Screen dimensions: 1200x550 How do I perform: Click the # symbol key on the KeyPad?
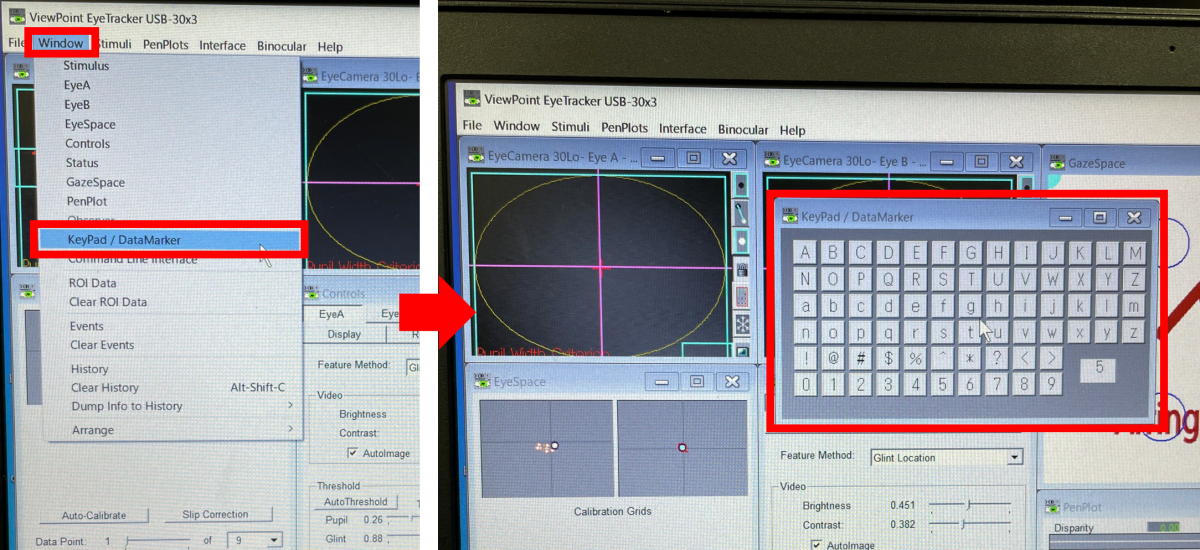[861, 358]
